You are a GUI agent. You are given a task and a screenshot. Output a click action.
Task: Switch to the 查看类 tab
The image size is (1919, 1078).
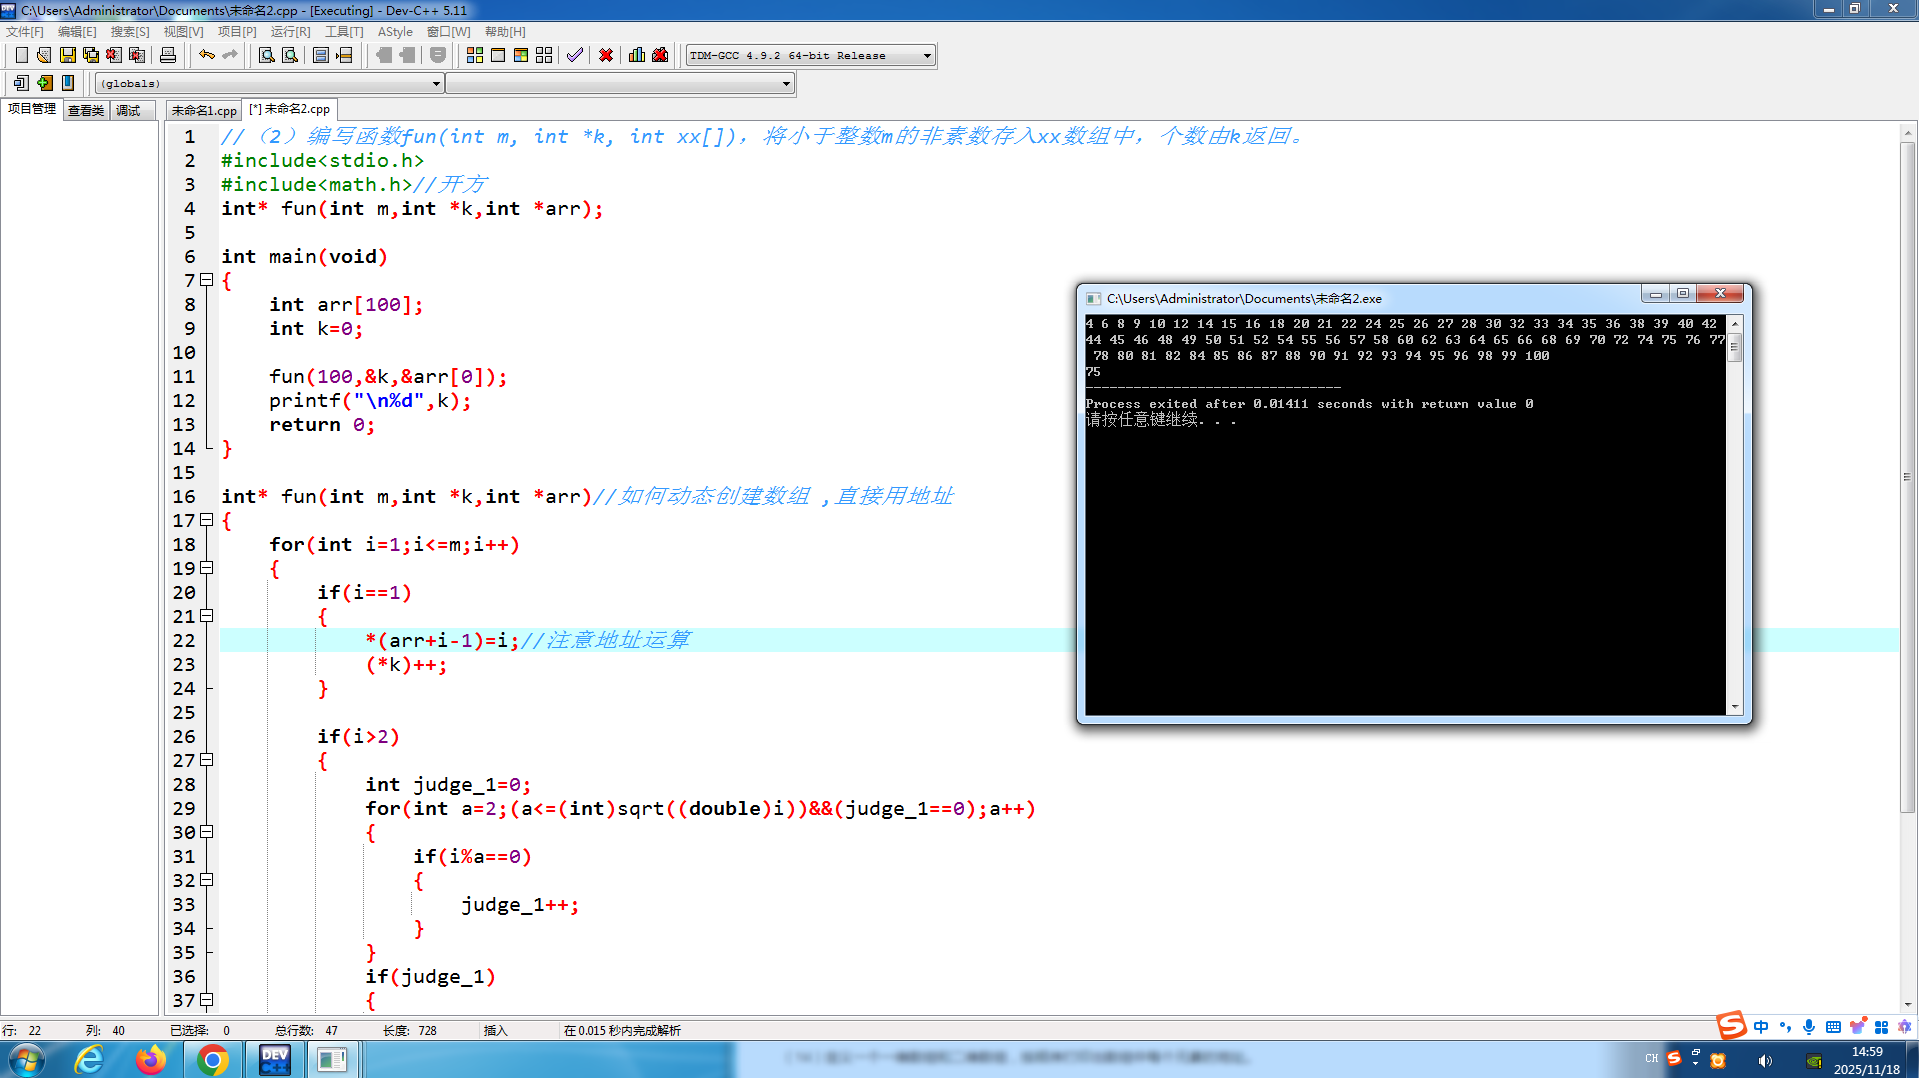coord(86,110)
